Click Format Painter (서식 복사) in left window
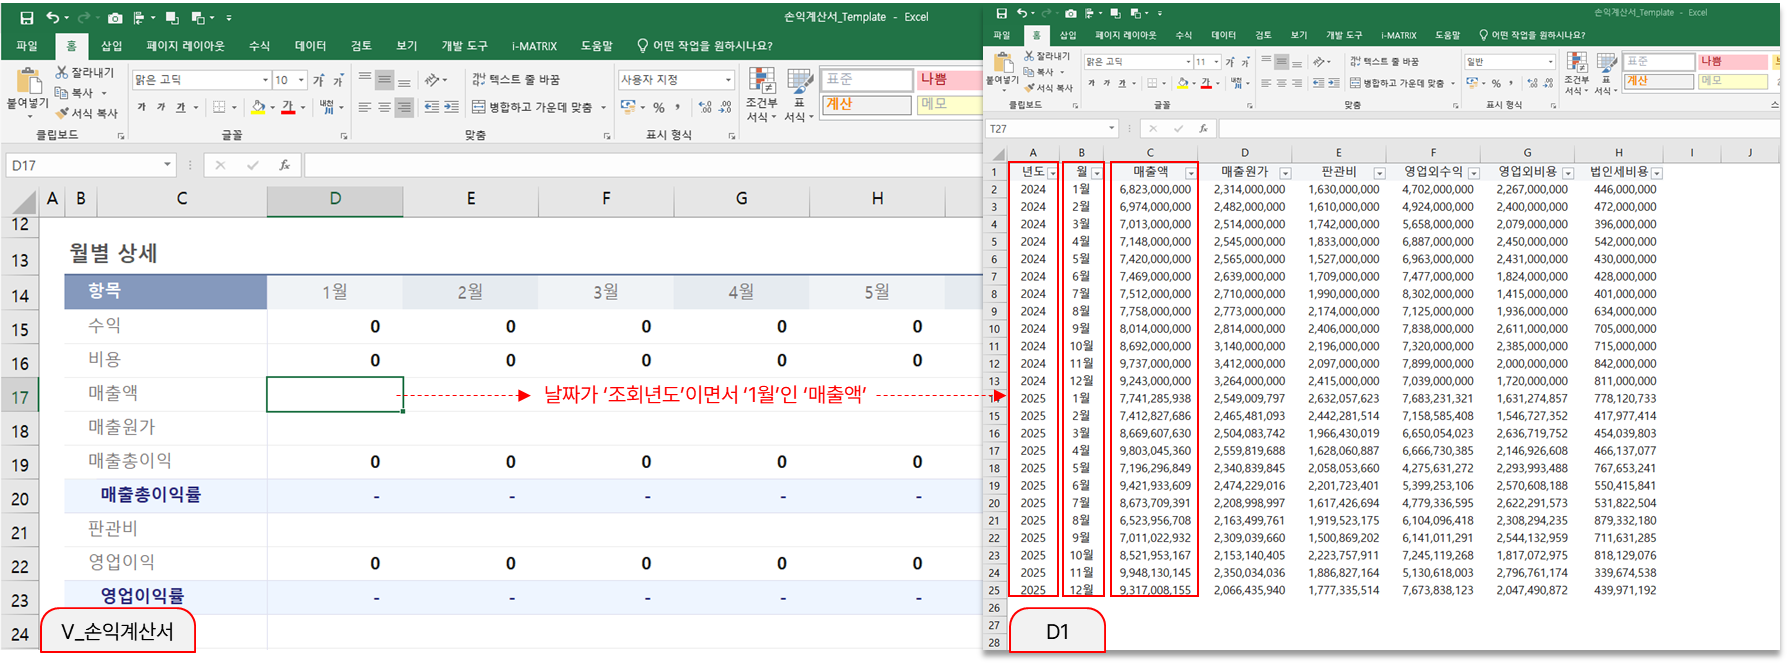This screenshot has height=665, width=1789. 86,113
